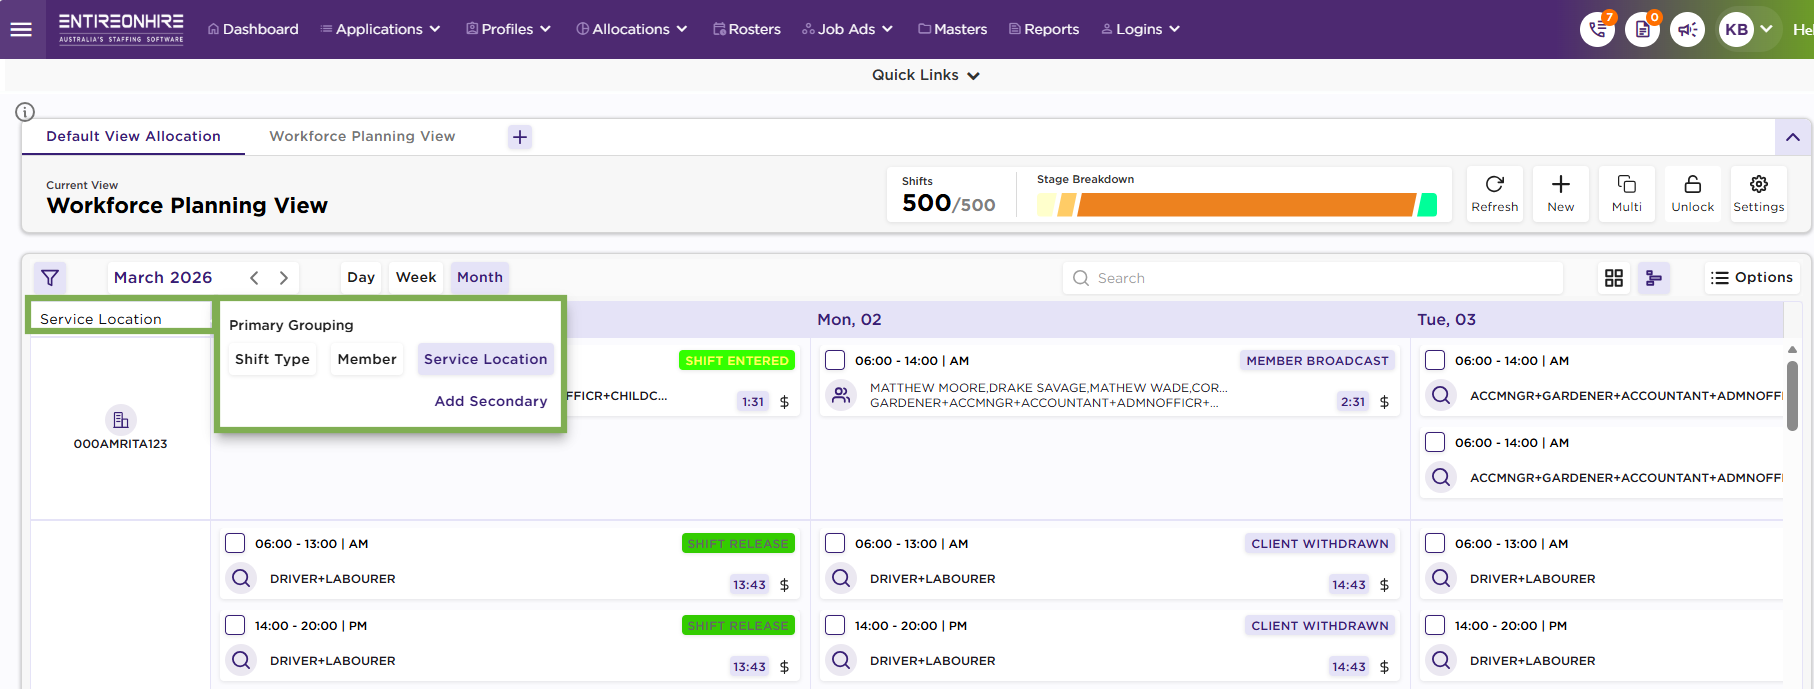
Task: Open the megaphone announcements icon
Action: (x=1687, y=30)
